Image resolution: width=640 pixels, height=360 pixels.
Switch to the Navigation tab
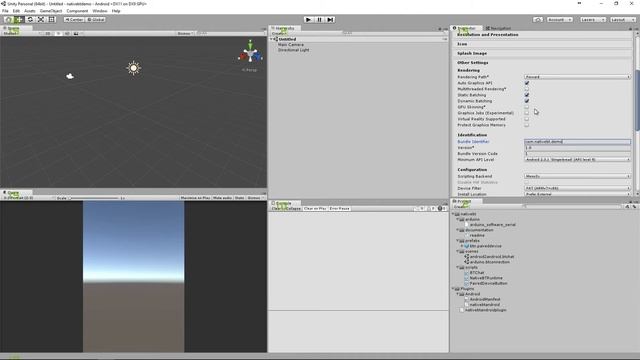tap(498, 28)
